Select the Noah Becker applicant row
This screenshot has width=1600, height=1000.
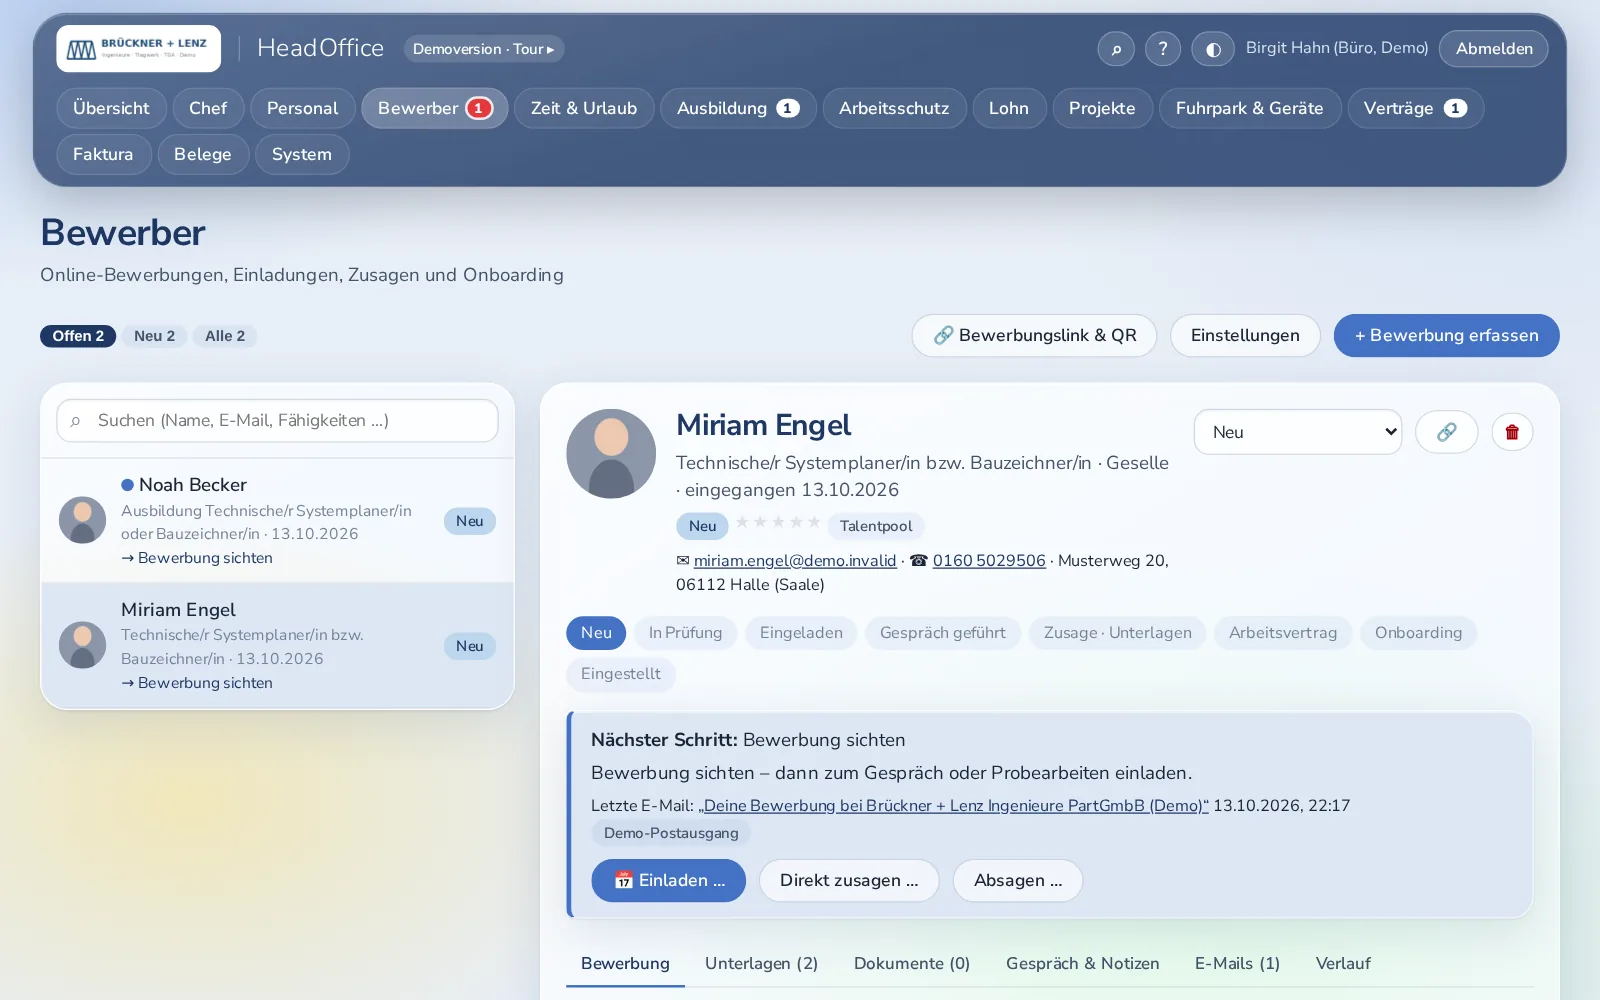click(277, 521)
